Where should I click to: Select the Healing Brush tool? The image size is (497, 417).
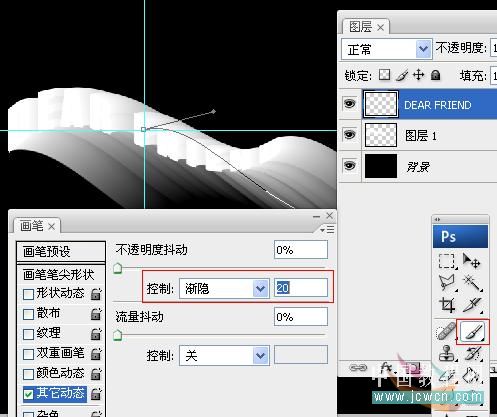(x=446, y=332)
